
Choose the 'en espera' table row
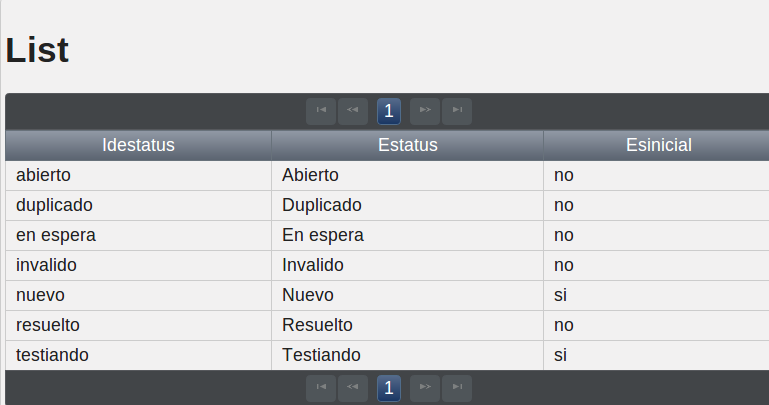point(387,235)
